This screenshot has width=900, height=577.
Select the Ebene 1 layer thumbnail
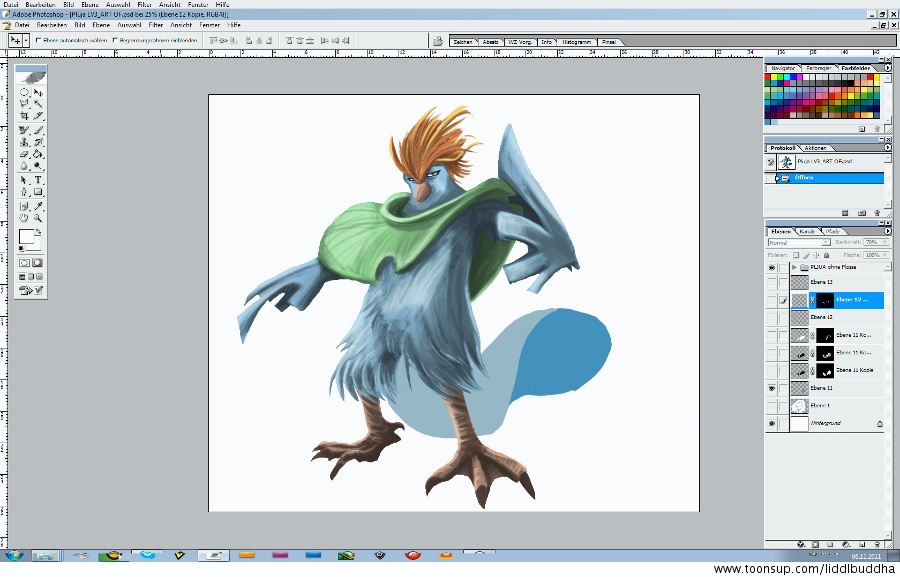click(x=799, y=406)
